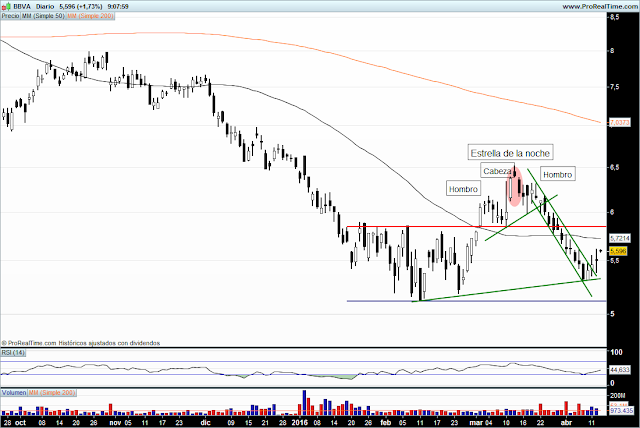The height and width of the screenshot is (428, 640).
Task: Select the Hombro annotation following Cabeza
Action: (x=558, y=175)
